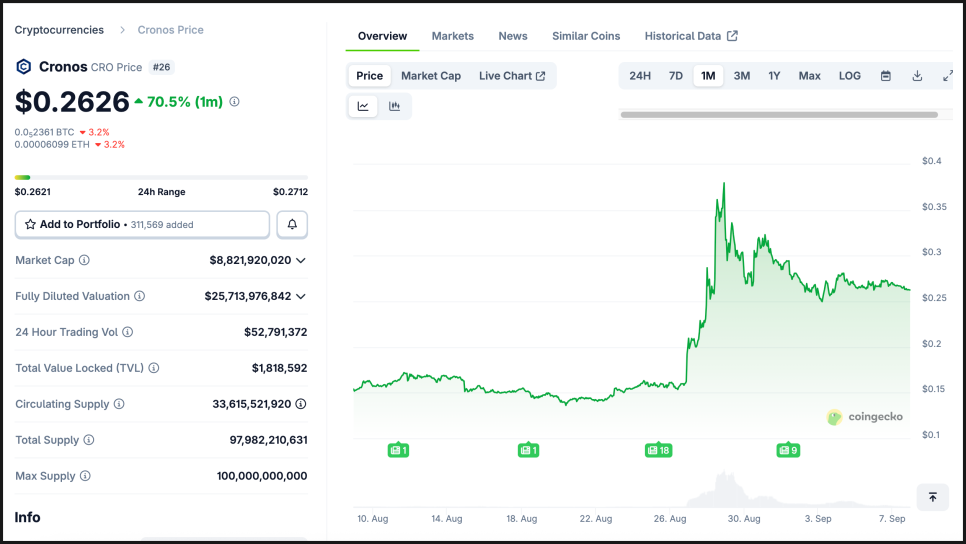Open the Similar Coins tab
This screenshot has width=966, height=544.
(x=586, y=36)
